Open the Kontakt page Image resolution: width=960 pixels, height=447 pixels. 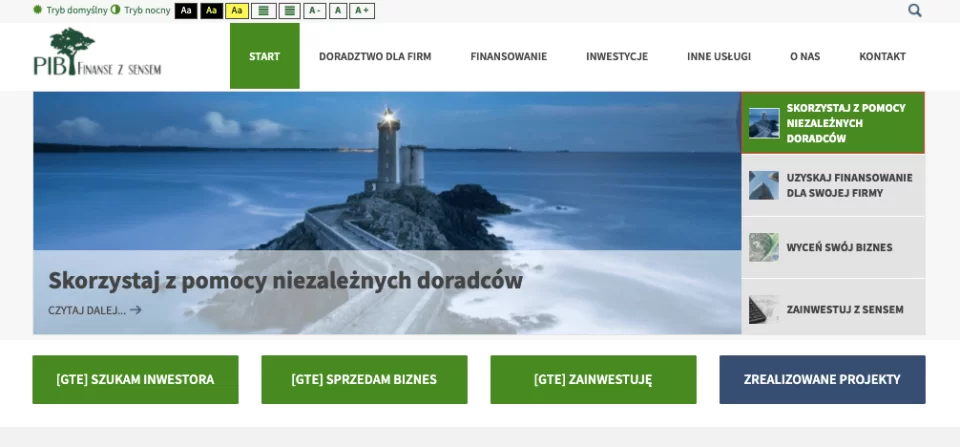click(882, 56)
